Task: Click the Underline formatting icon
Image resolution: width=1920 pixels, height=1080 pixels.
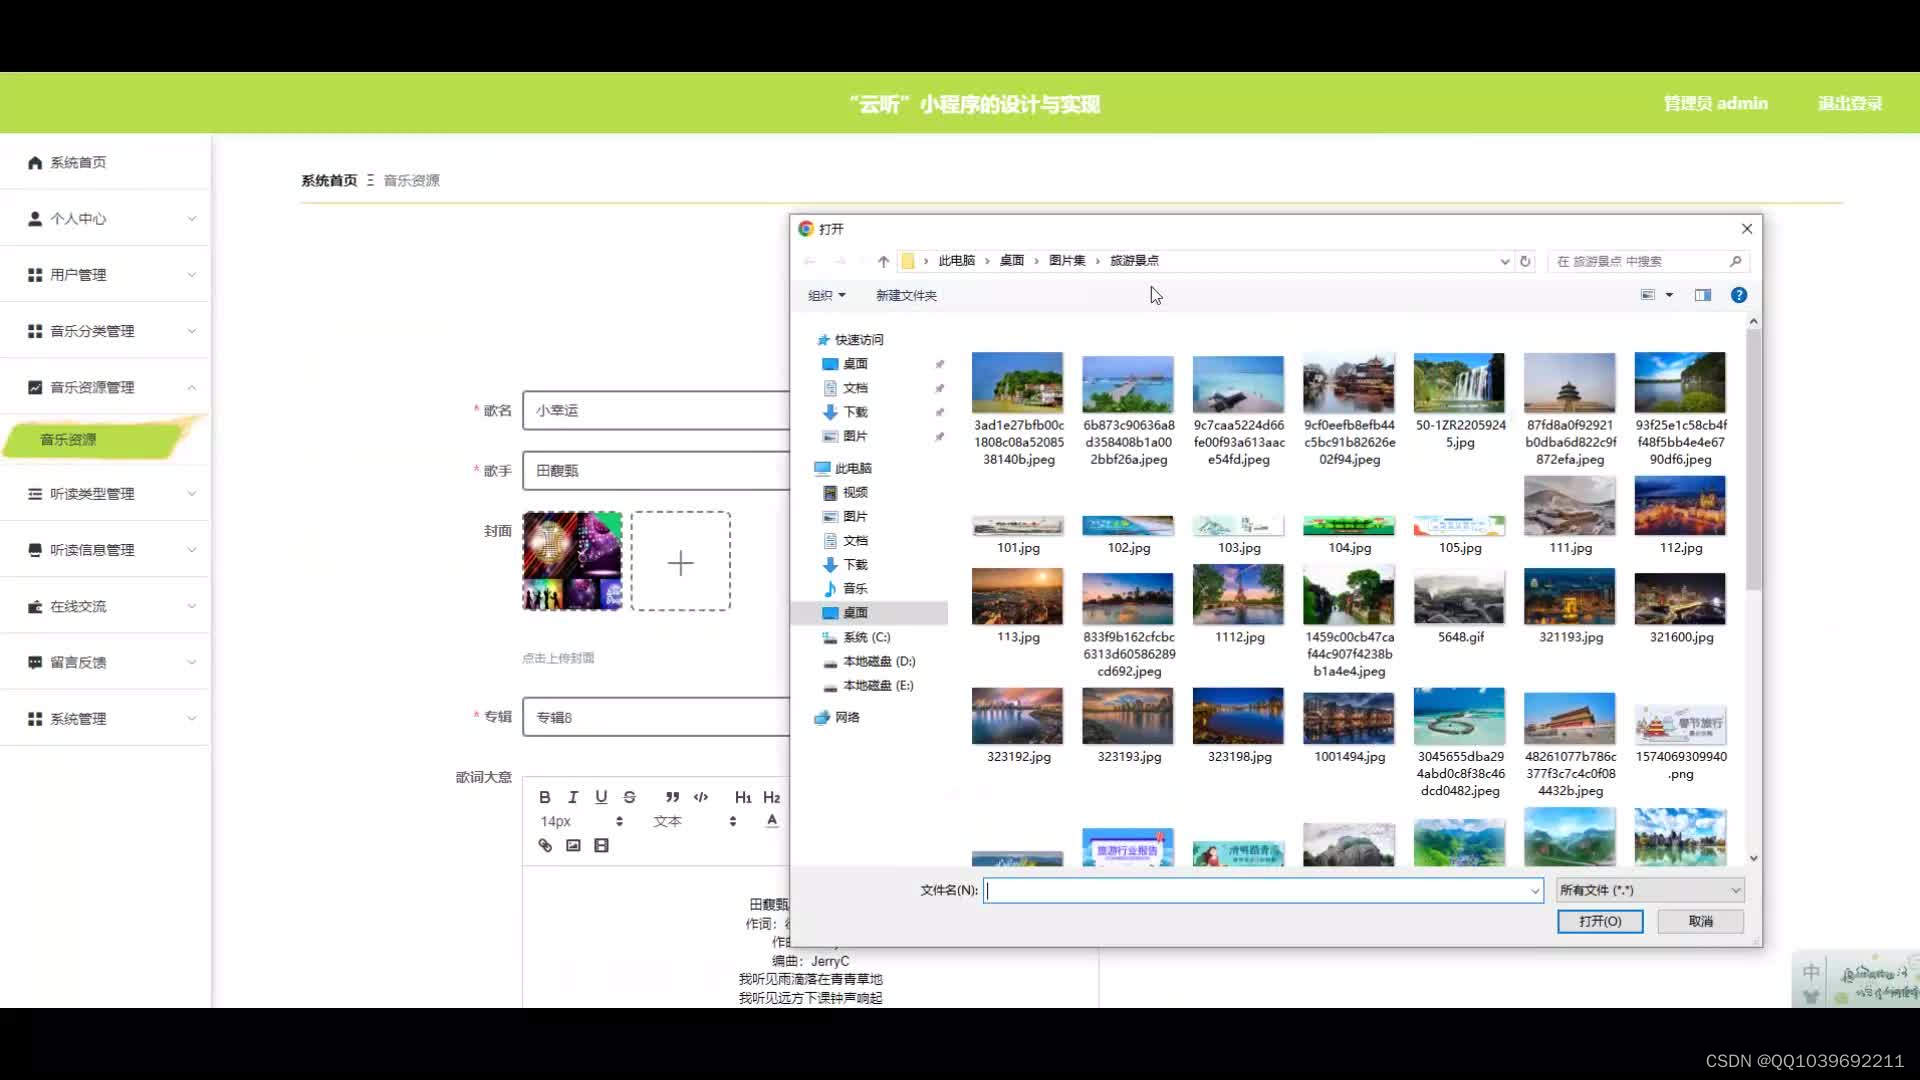Action: pos(601,796)
